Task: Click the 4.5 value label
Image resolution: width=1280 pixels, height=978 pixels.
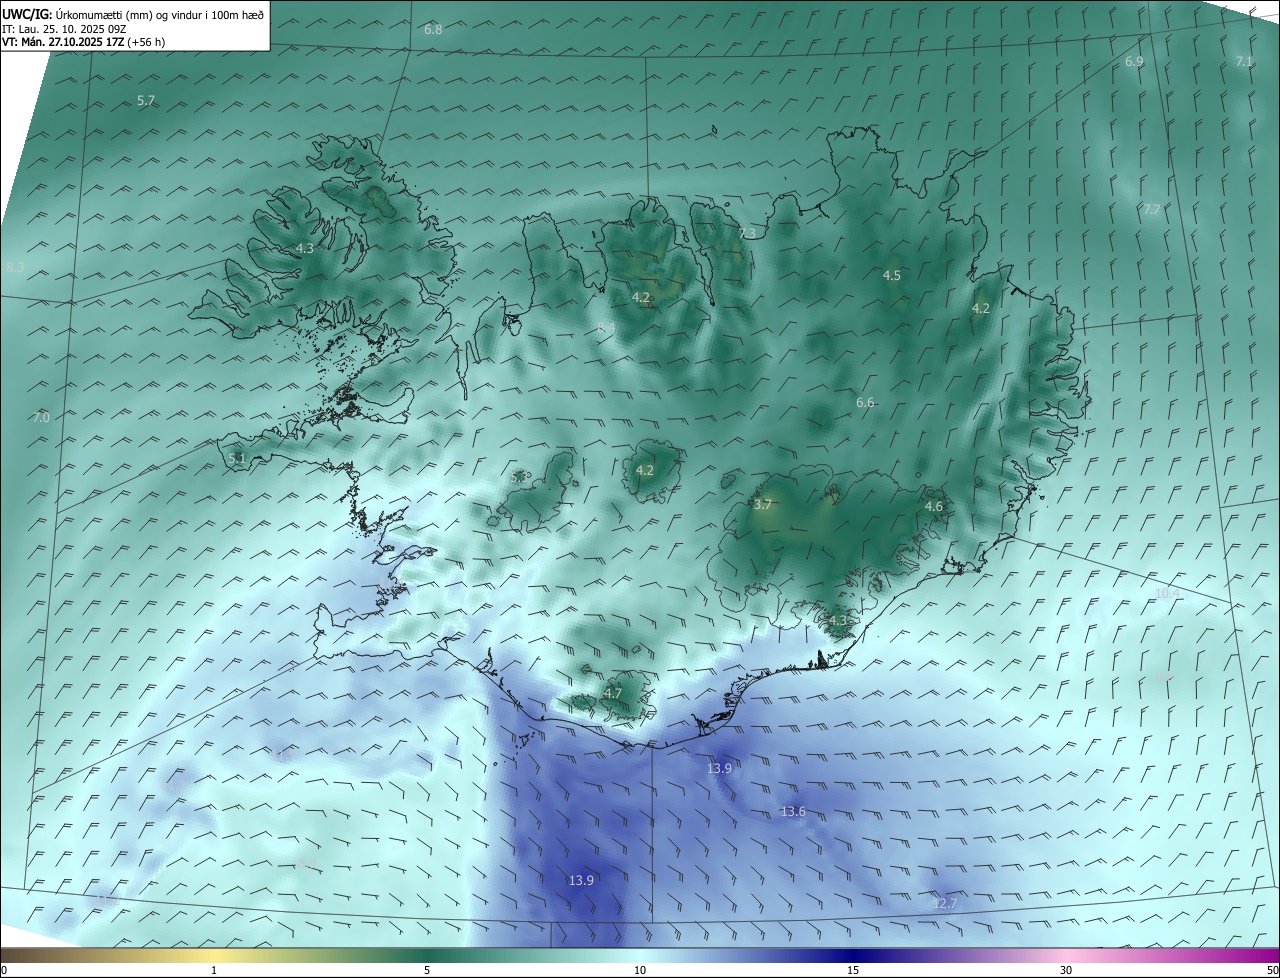Action: tap(892, 275)
